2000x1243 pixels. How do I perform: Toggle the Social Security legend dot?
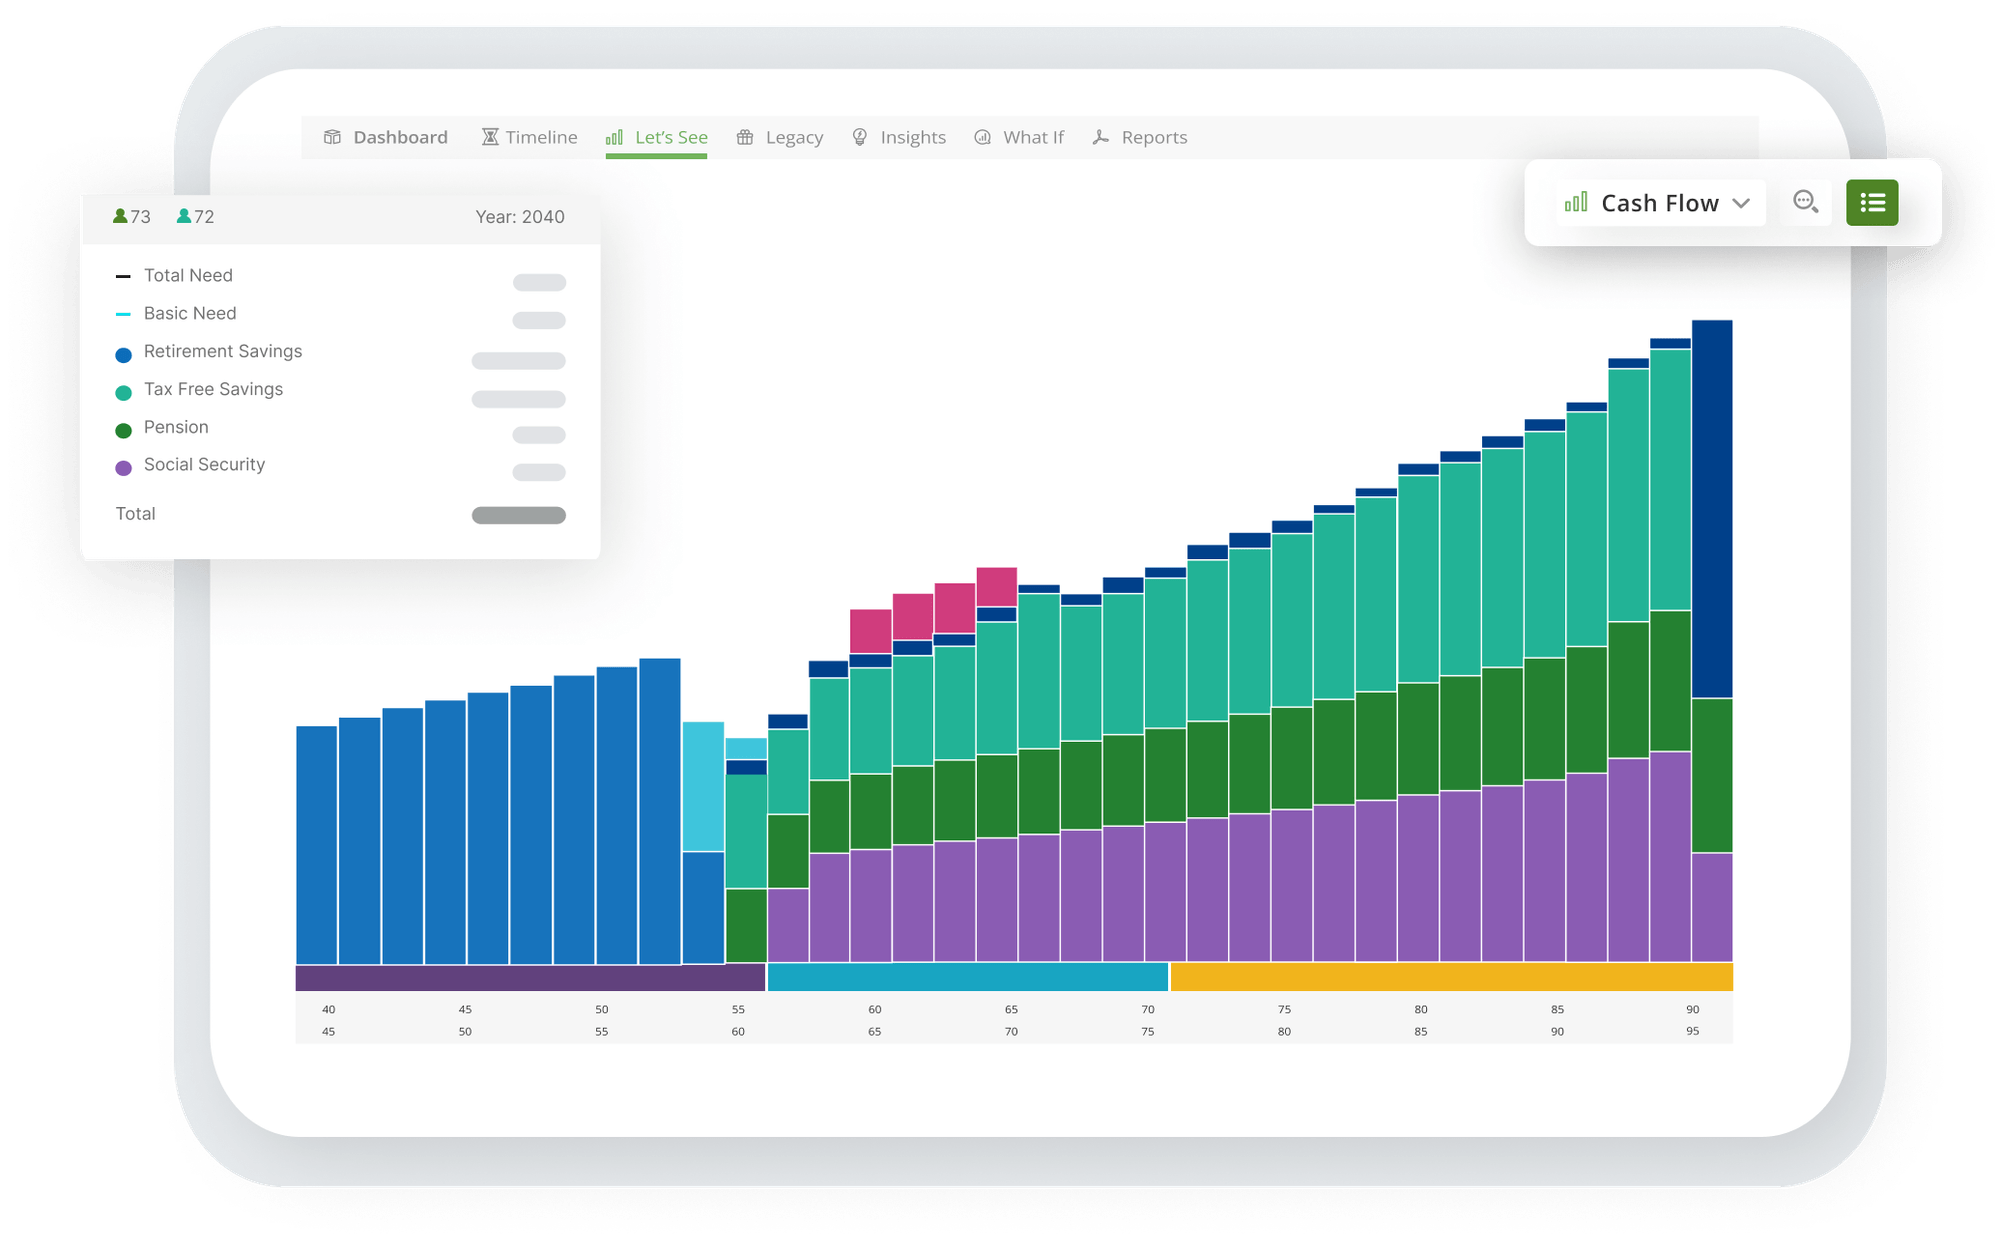click(124, 467)
